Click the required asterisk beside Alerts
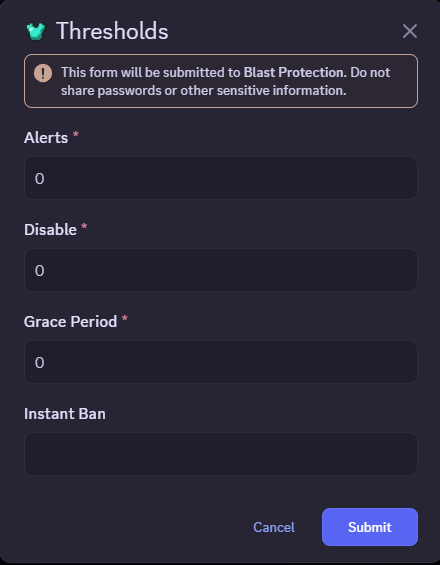 pyautogui.click(x=76, y=135)
